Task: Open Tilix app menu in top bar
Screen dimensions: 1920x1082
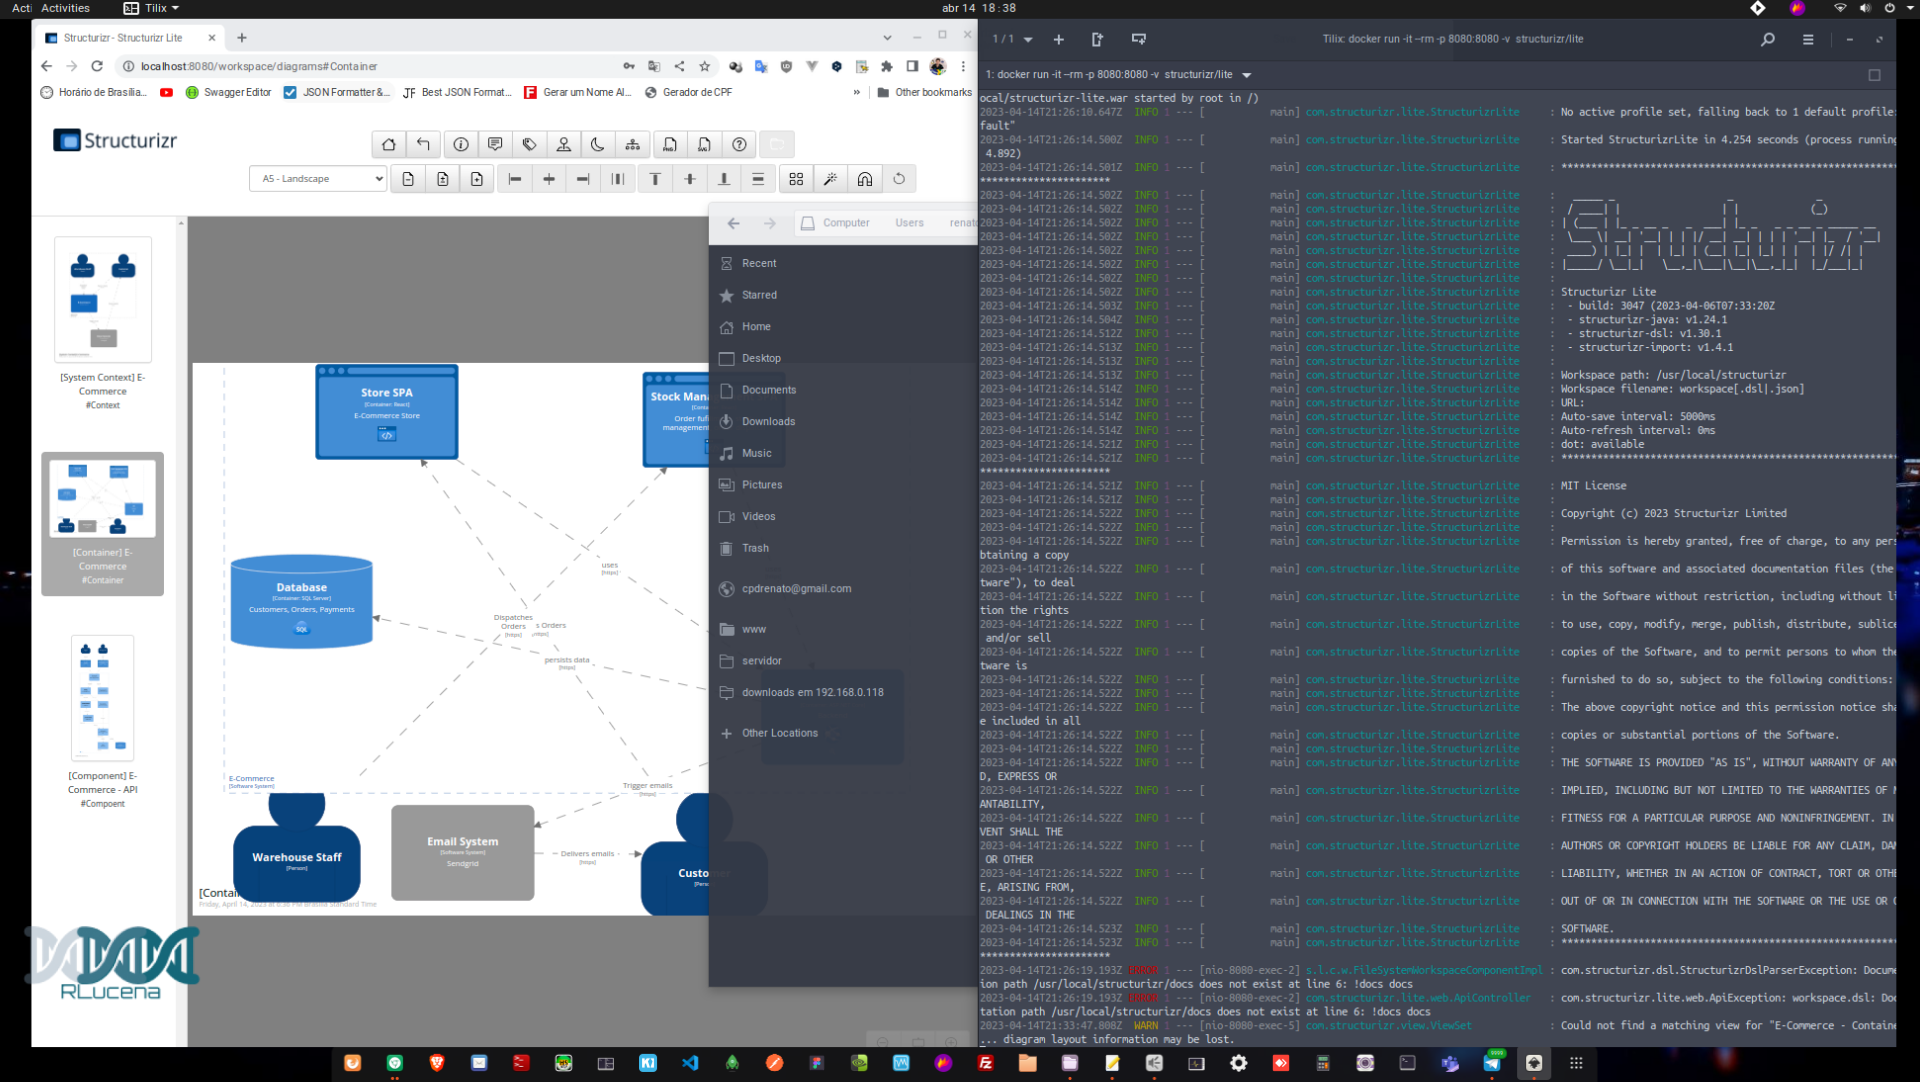Action: 151,8
